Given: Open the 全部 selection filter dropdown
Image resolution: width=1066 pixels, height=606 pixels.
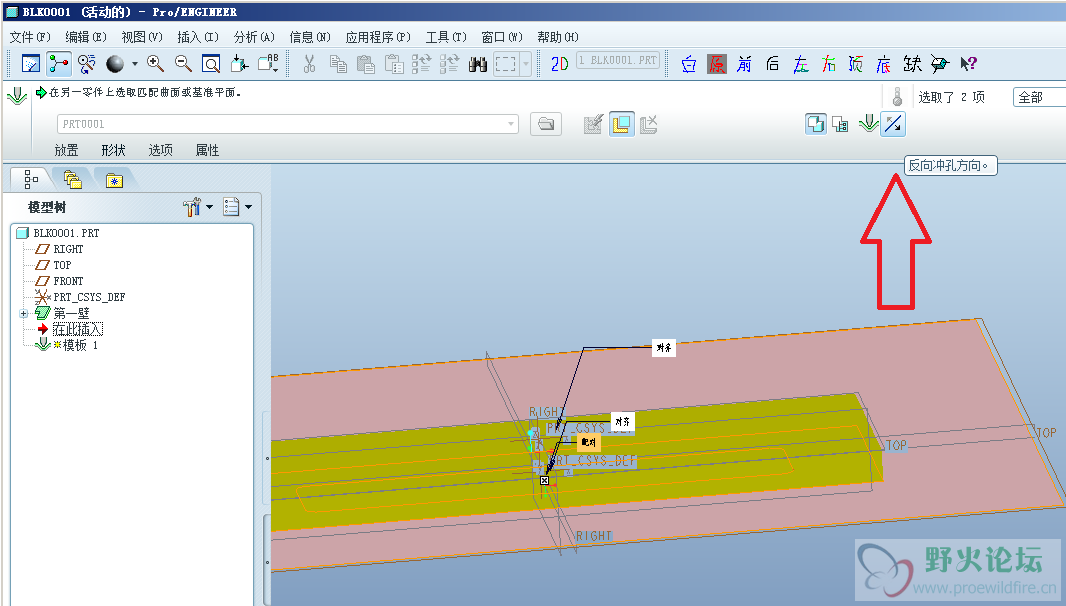Looking at the screenshot, I should pyautogui.click(x=1039, y=97).
